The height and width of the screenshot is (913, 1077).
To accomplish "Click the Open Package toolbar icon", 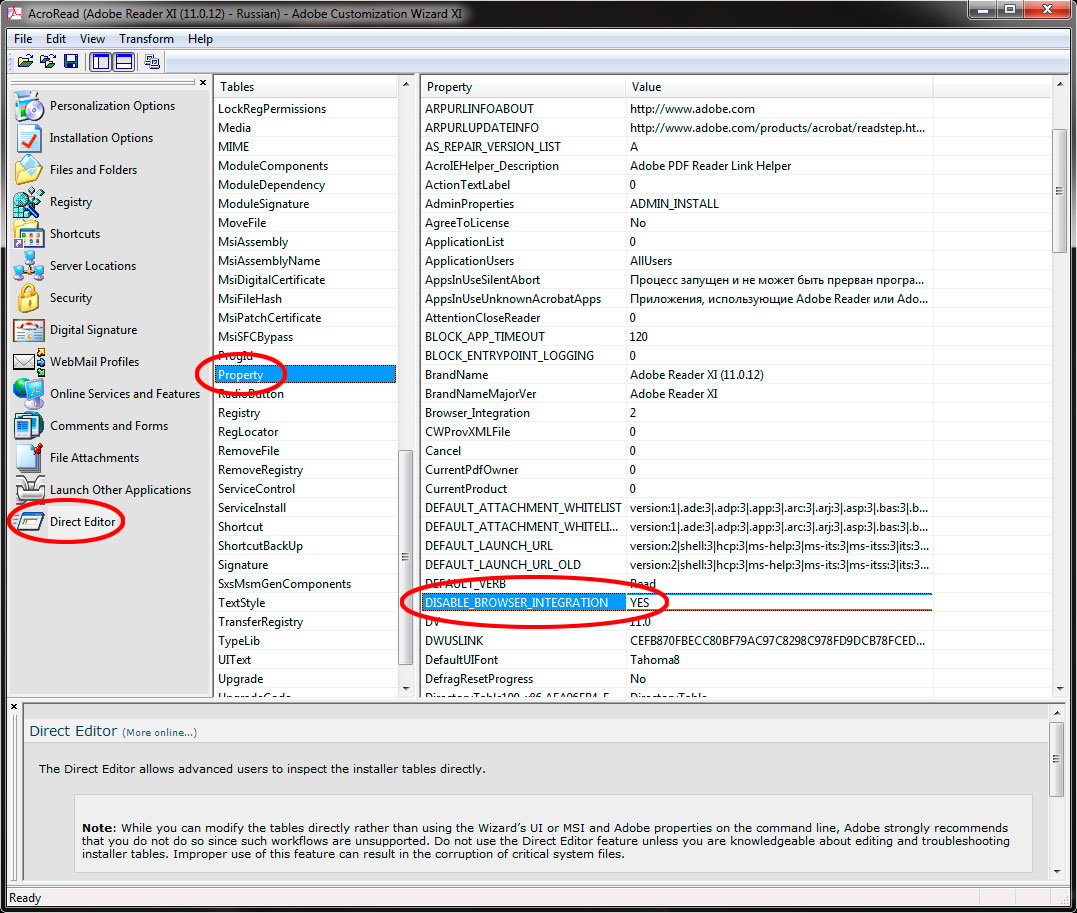I will pyautogui.click(x=25, y=62).
